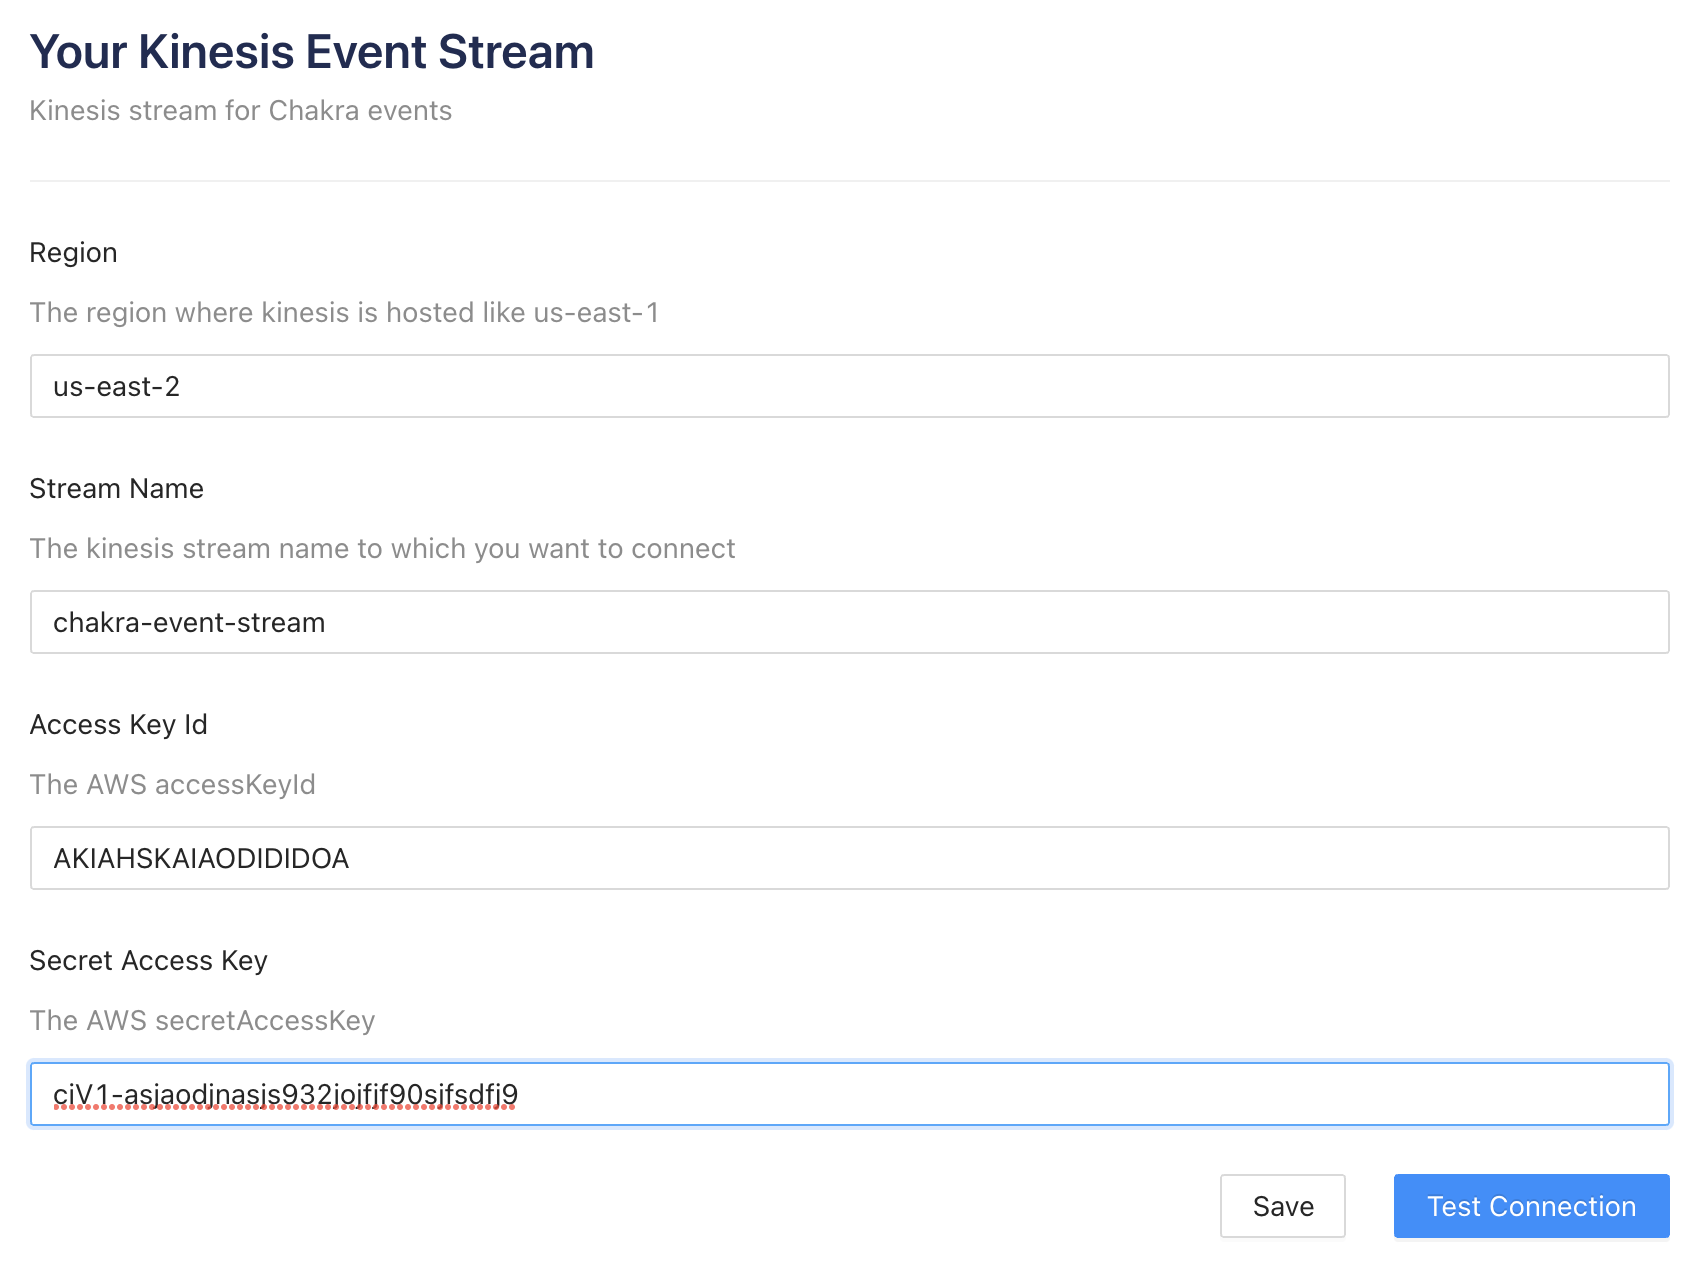
Task: Click the Test Connection button
Action: [x=1531, y=1206]
